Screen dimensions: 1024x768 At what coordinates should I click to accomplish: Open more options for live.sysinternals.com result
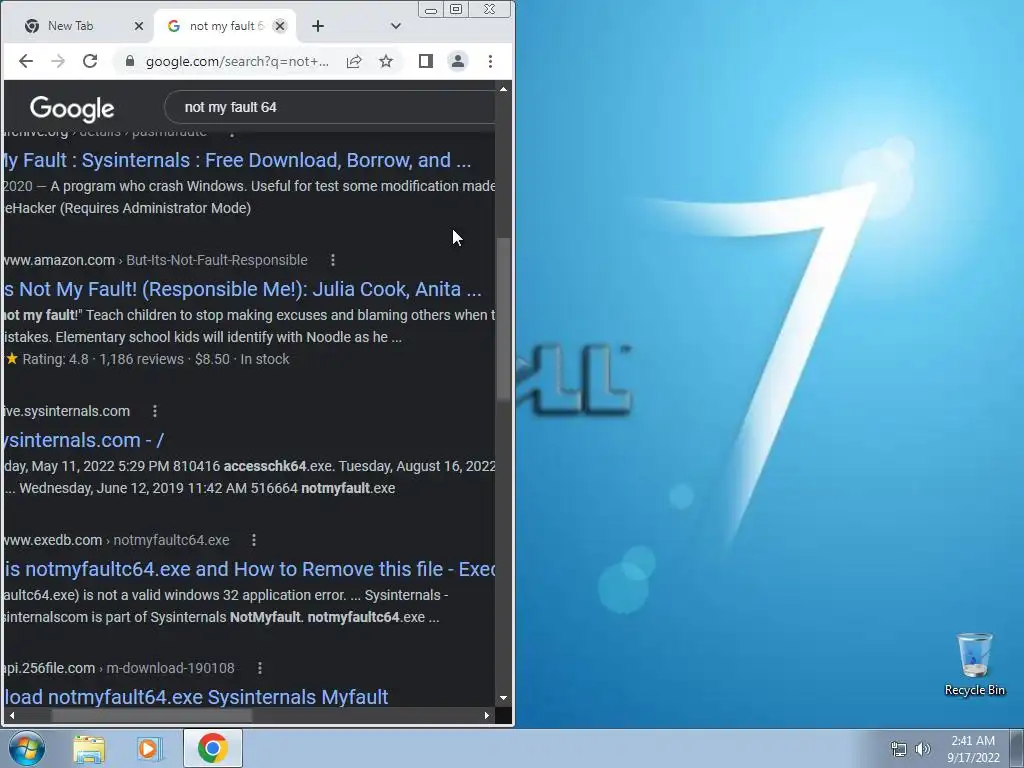pyautogui.click(x=155, y=411)
